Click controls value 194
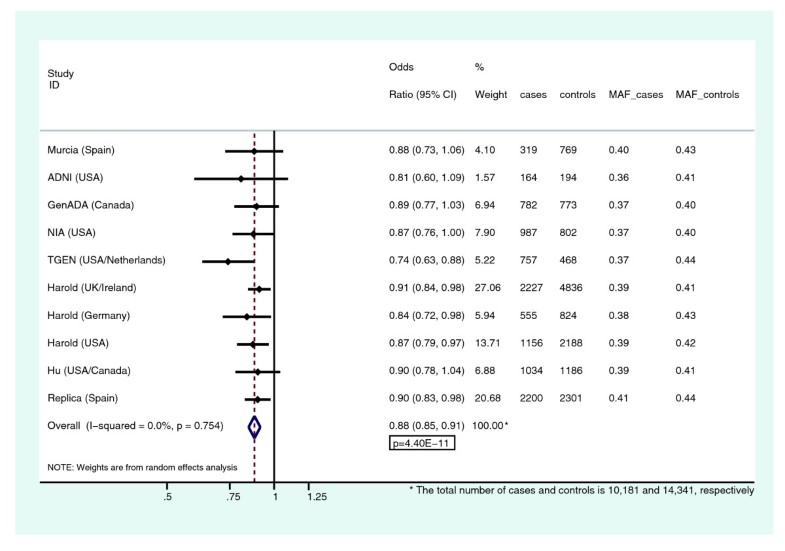This screenshot has height=551, width=785. point(568,178)
